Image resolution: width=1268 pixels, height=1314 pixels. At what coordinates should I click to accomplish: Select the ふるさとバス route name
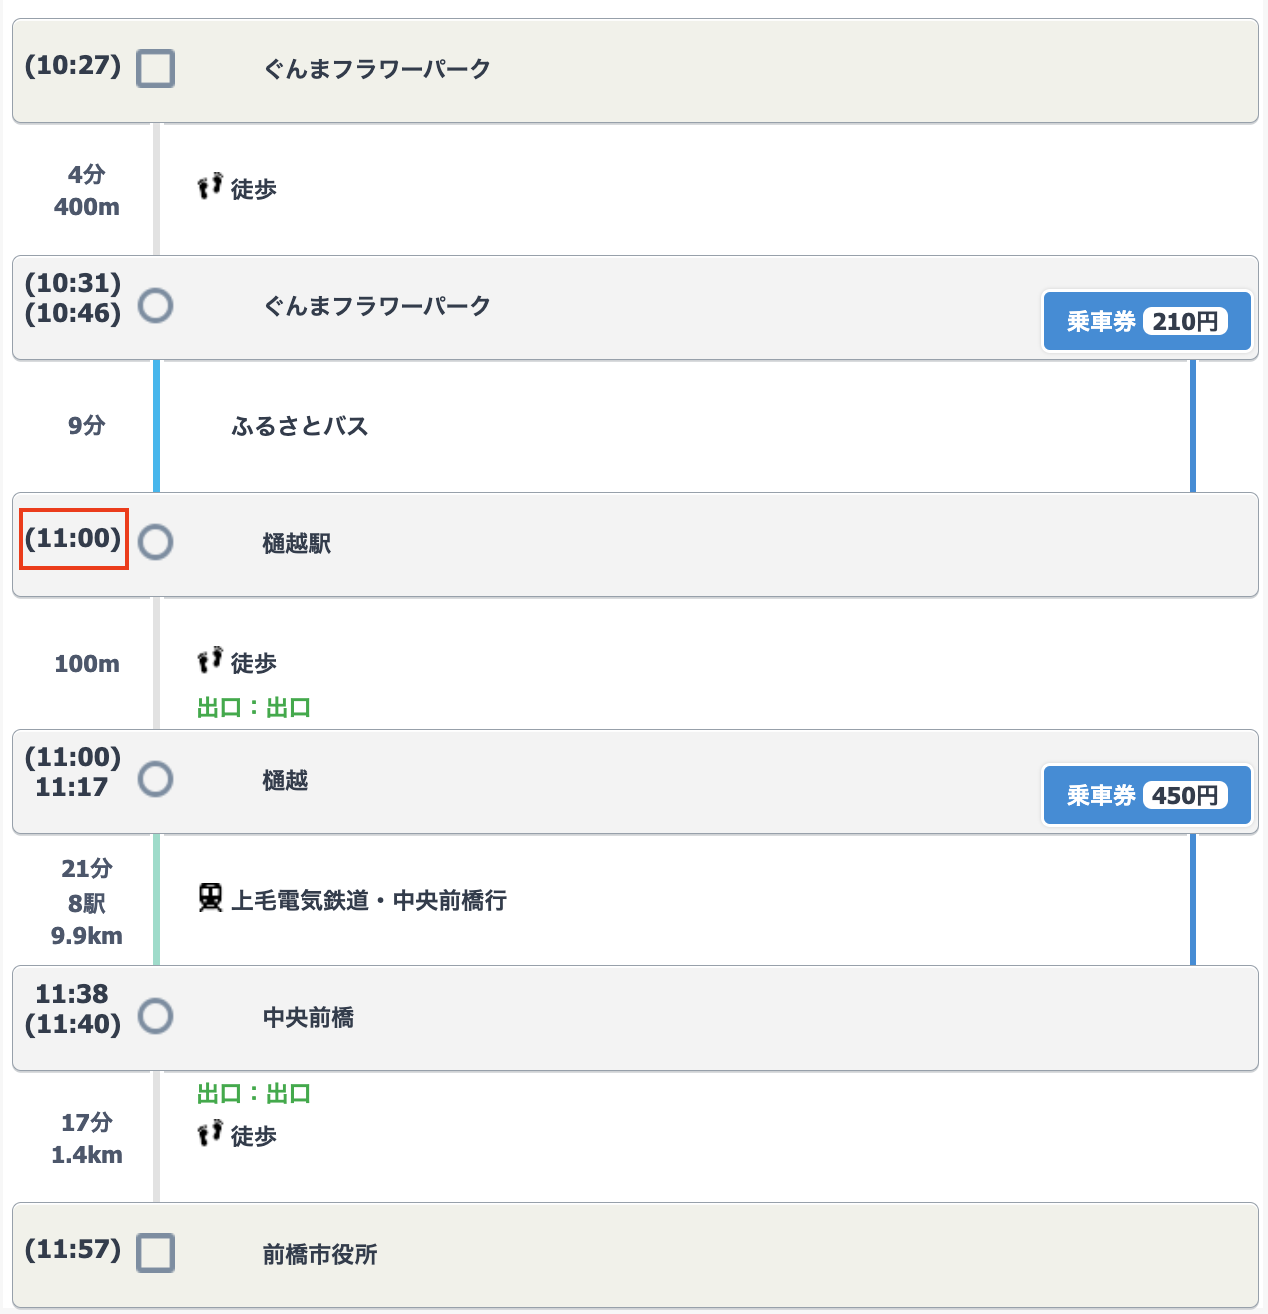coord(300,427)
